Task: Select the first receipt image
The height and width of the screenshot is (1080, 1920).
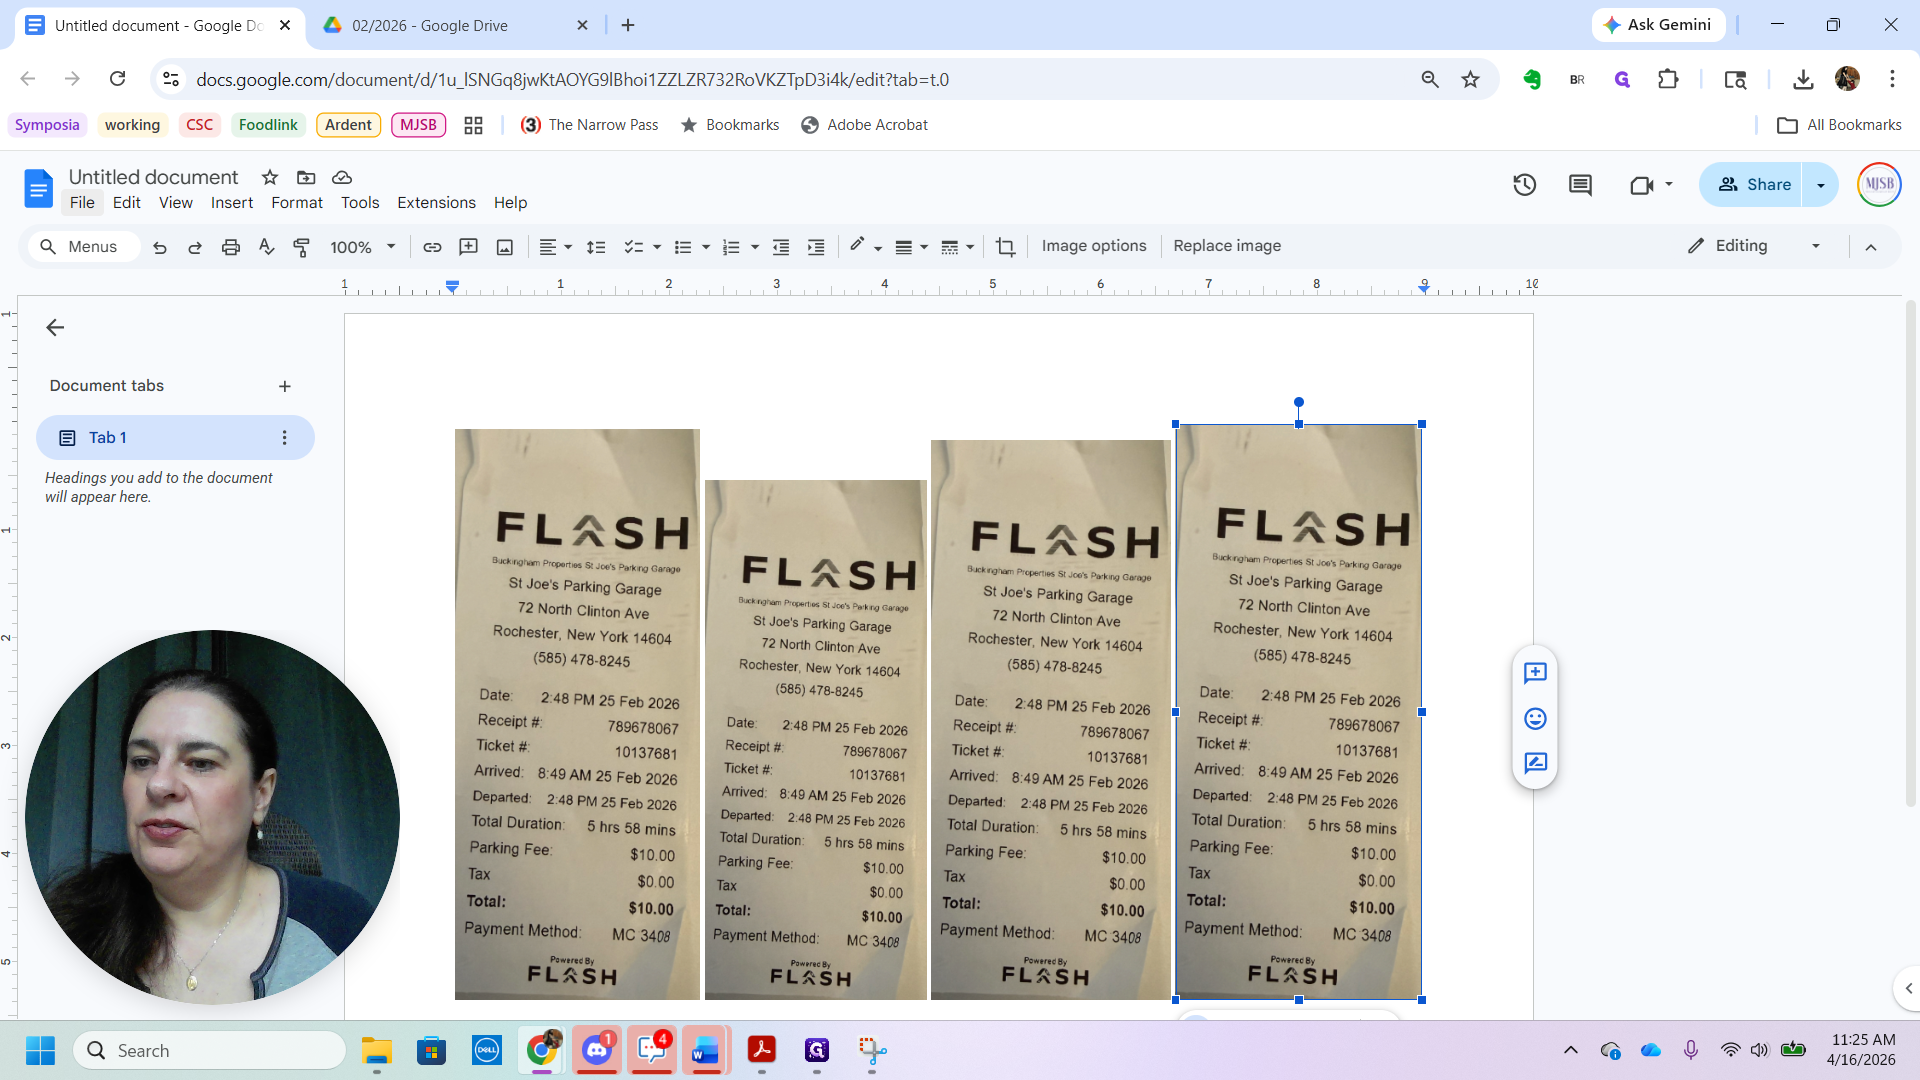Action: pyautogui.click(x=577, y=714)
